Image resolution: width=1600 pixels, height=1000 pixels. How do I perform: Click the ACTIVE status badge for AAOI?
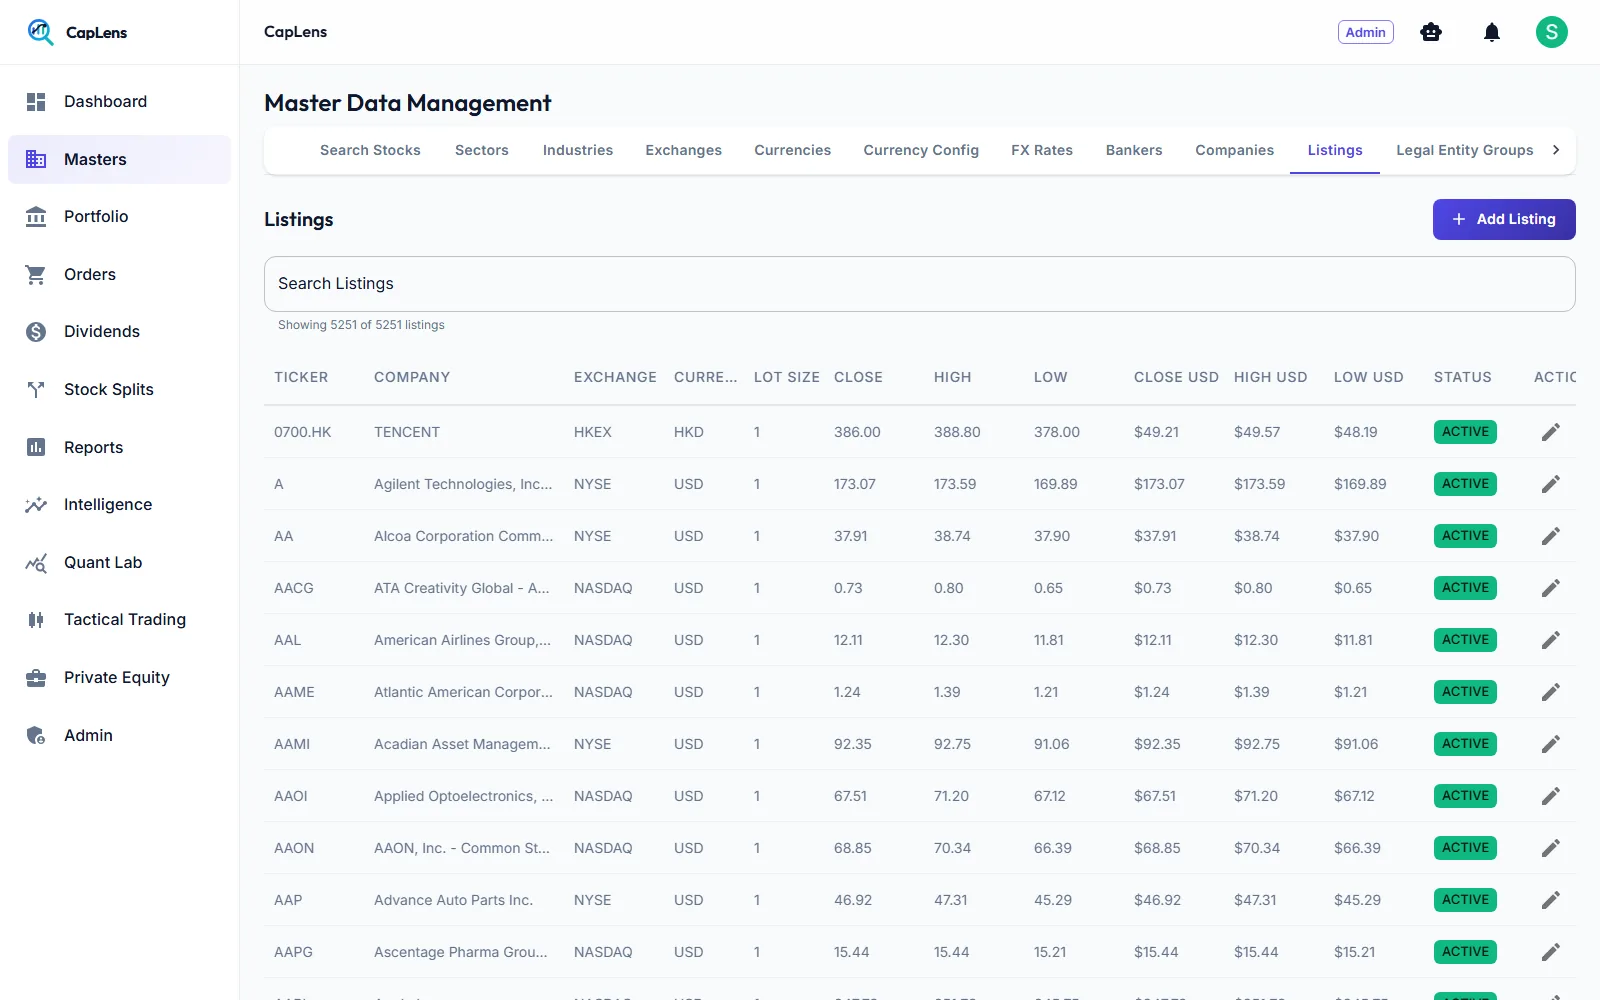click(1465, 796)
